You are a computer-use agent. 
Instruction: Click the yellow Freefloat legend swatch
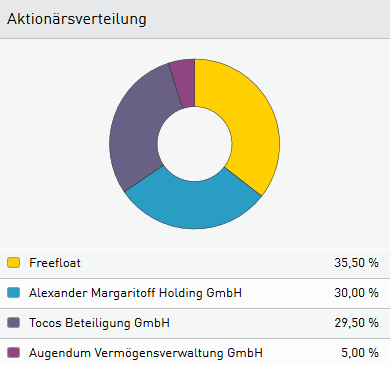pos(13,263)
